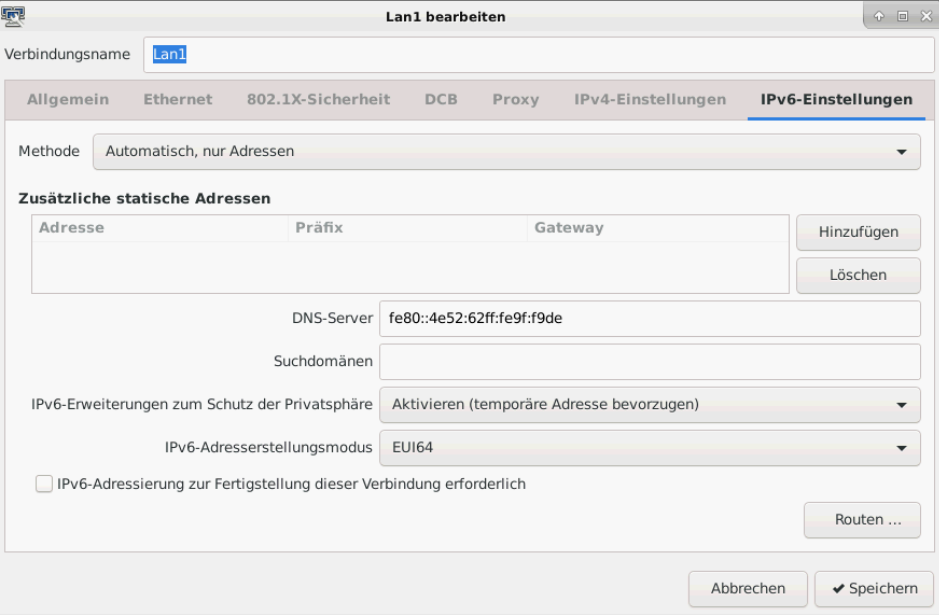Click the Löschen button

point(858,275)
